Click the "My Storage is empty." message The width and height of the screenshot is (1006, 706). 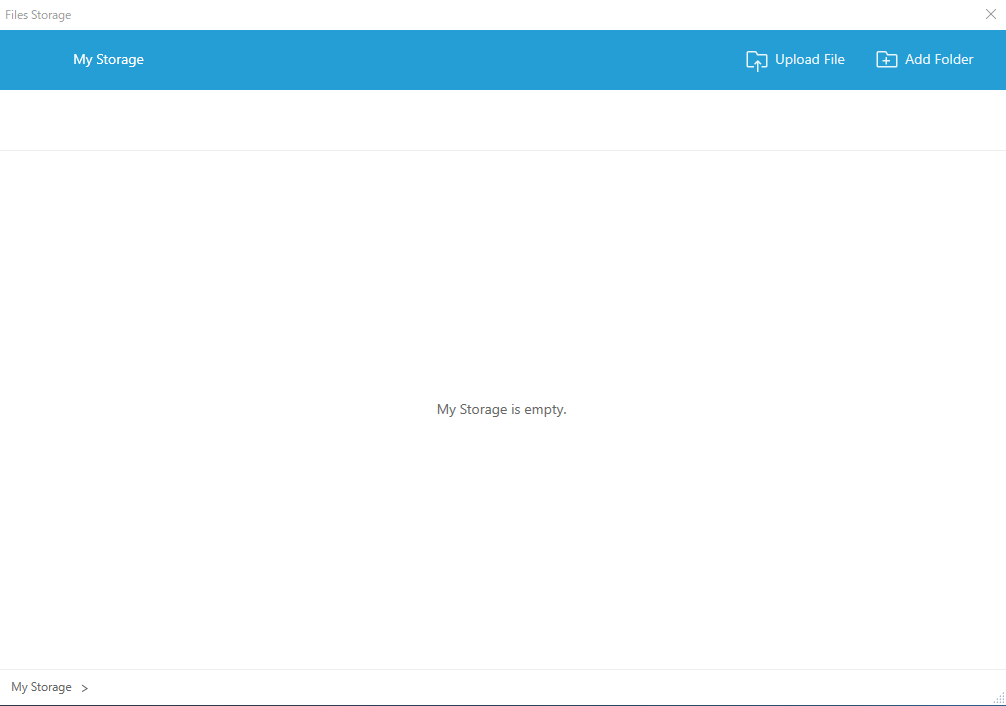coord(502,409)
